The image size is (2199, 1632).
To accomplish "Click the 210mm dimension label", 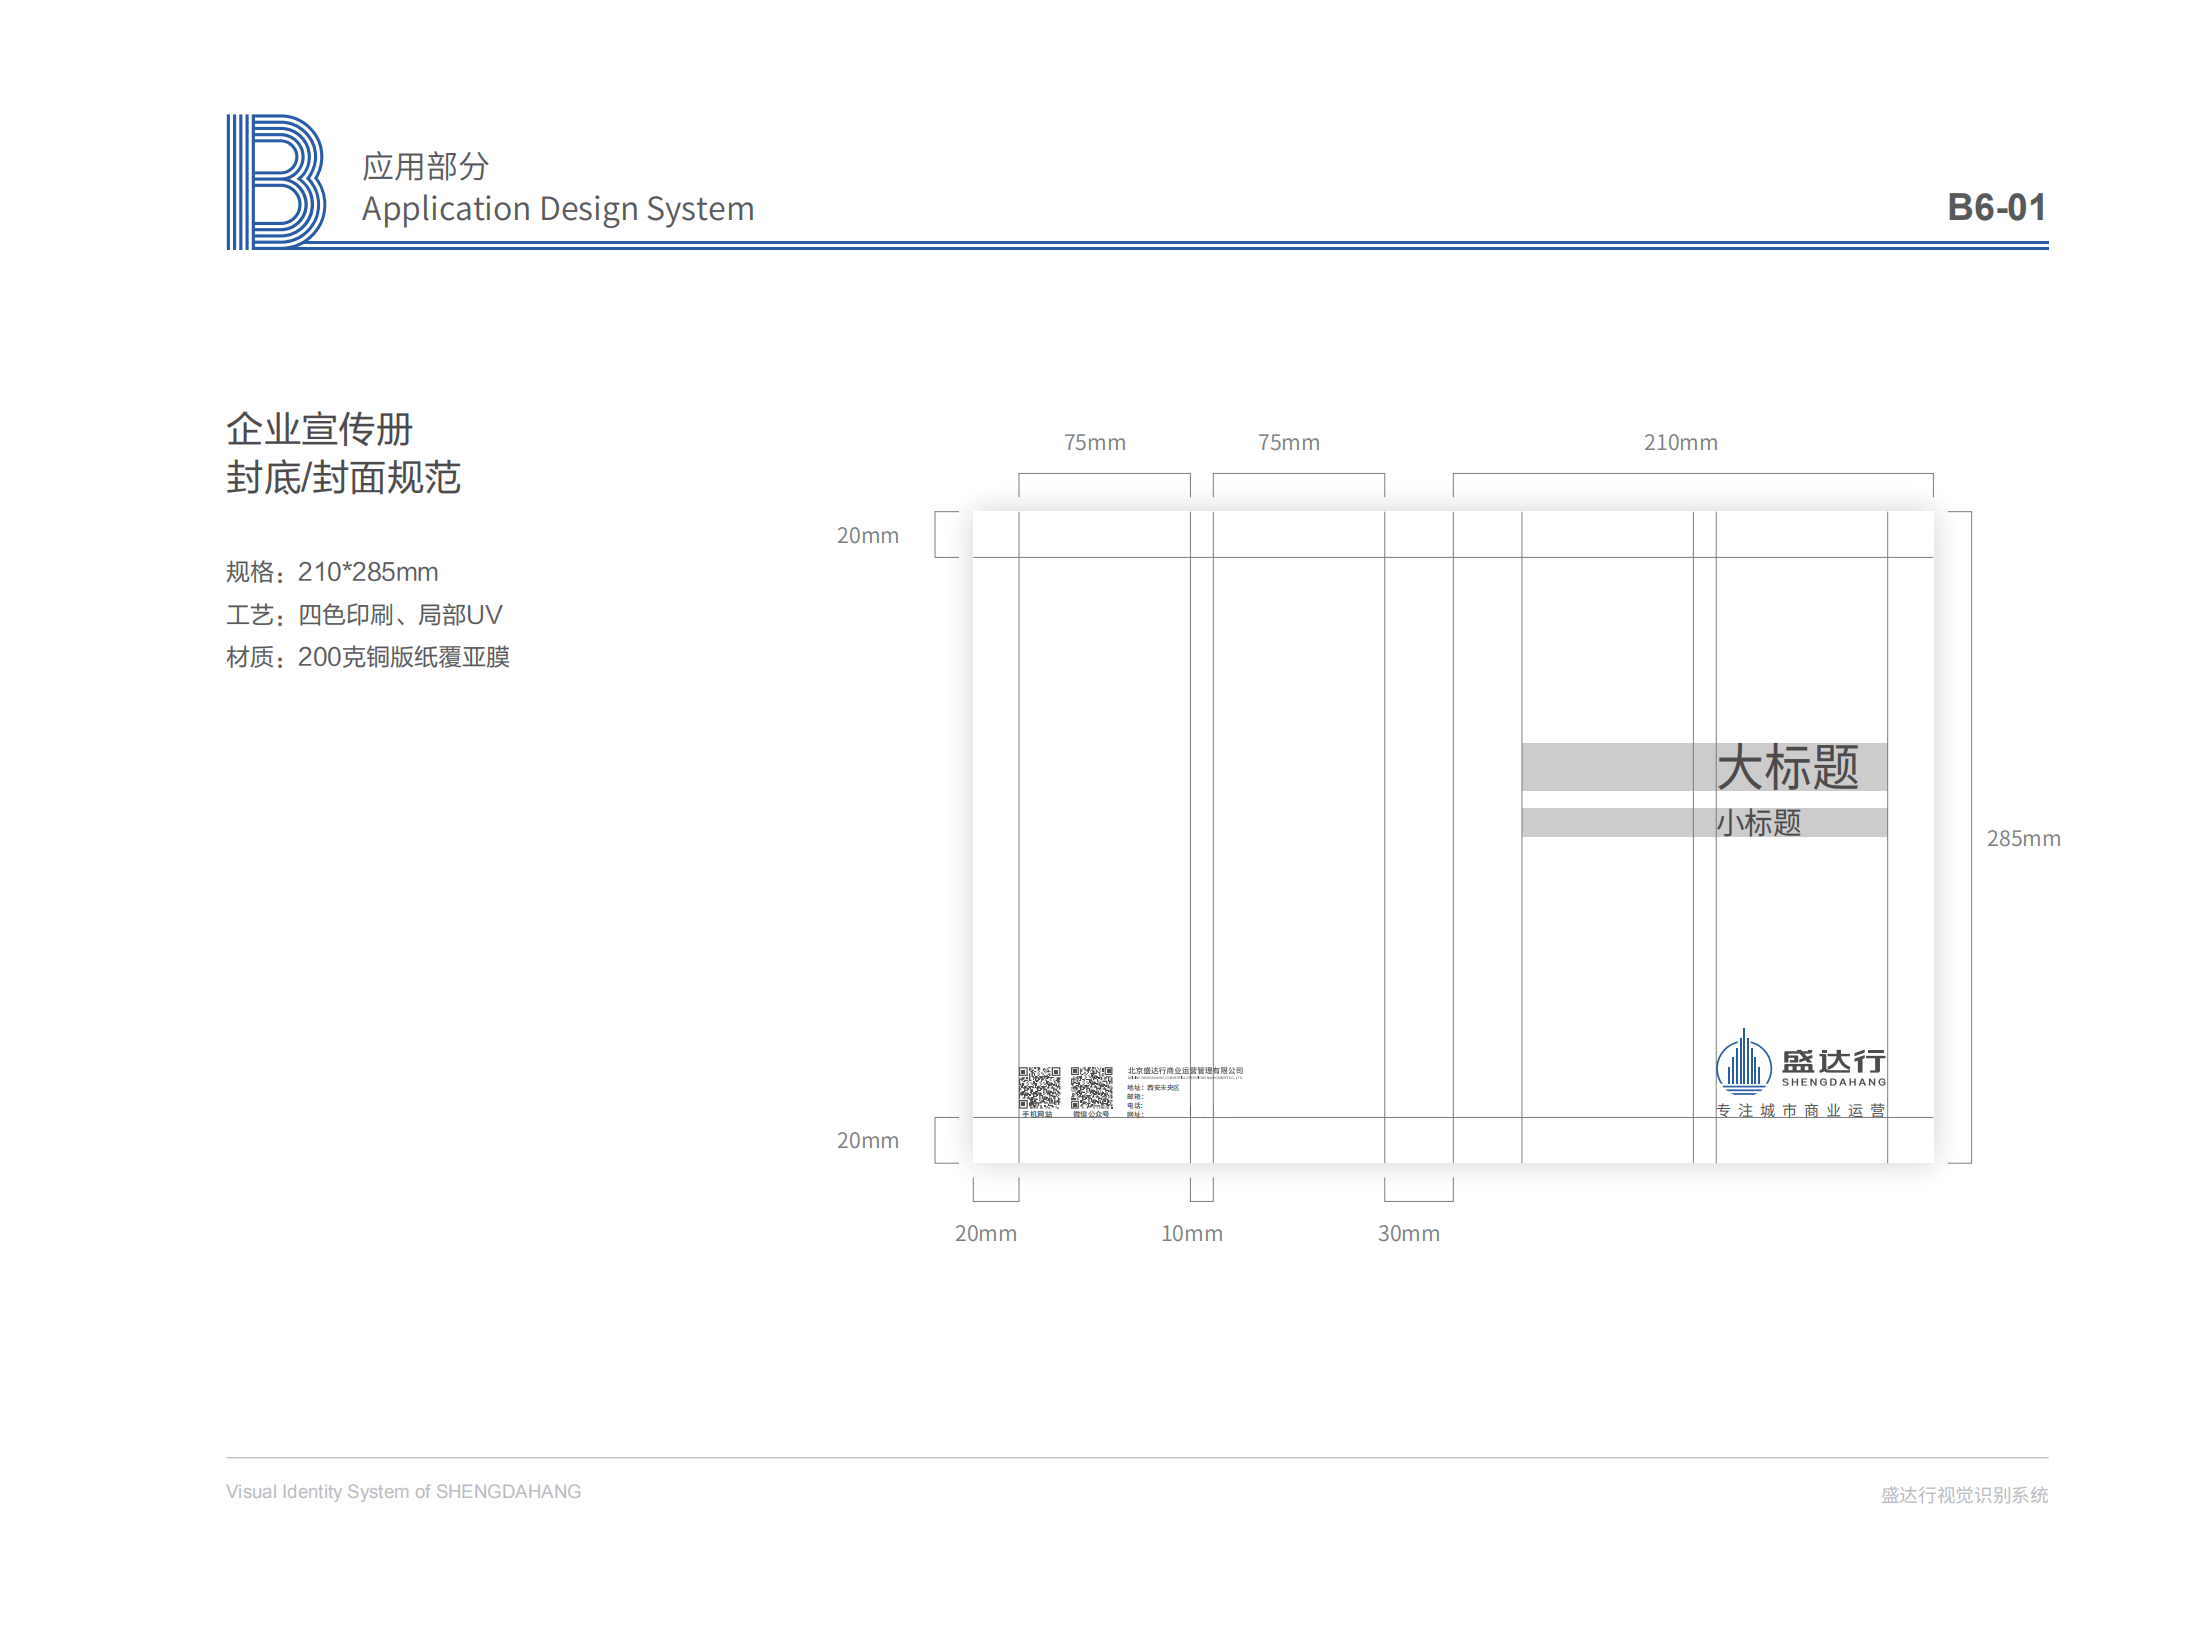I will pos(1680,442).
